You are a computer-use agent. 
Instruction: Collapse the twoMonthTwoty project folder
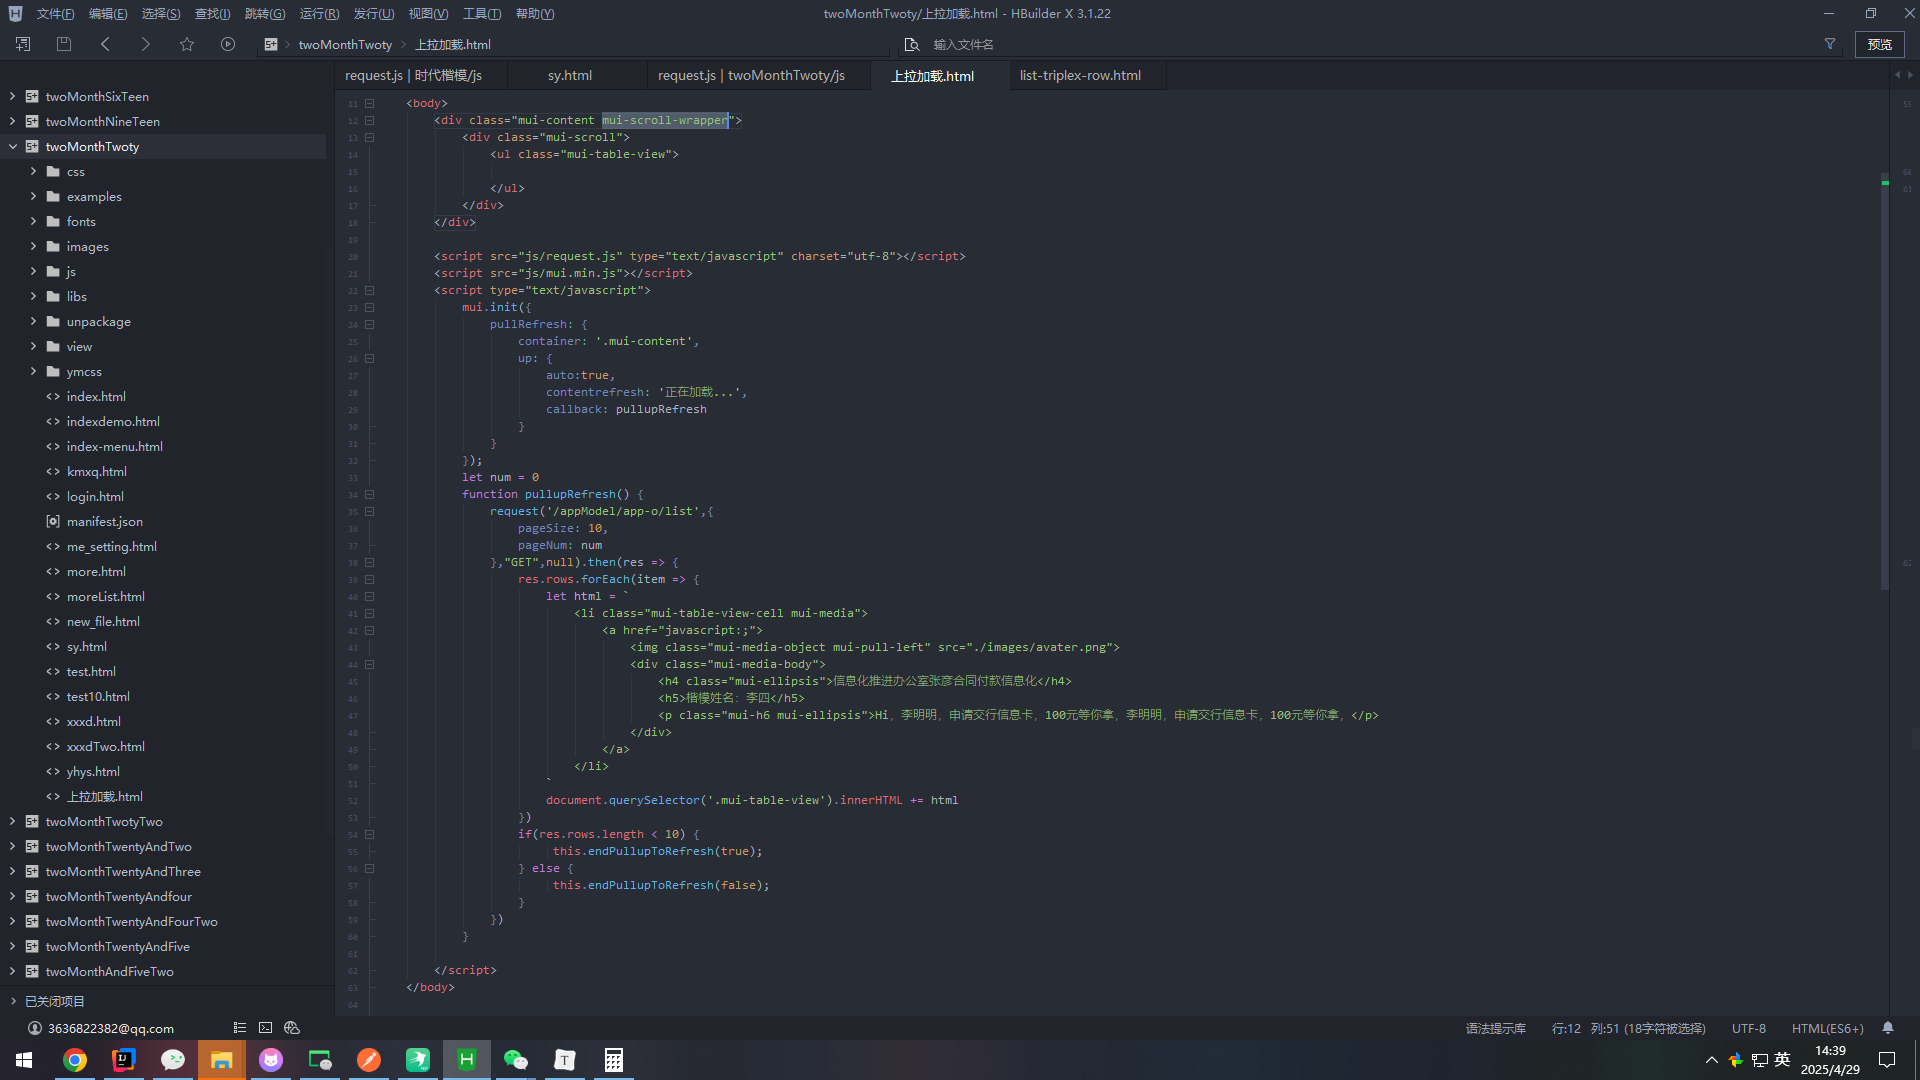[x=13, y=146]
